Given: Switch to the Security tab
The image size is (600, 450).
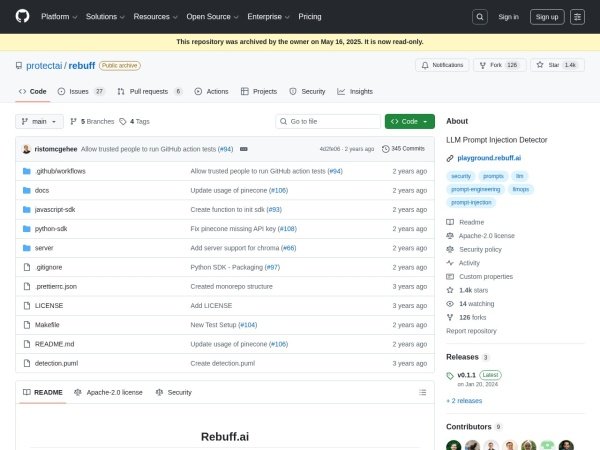Looking at the screenshot, I should [x=307, y=91].
